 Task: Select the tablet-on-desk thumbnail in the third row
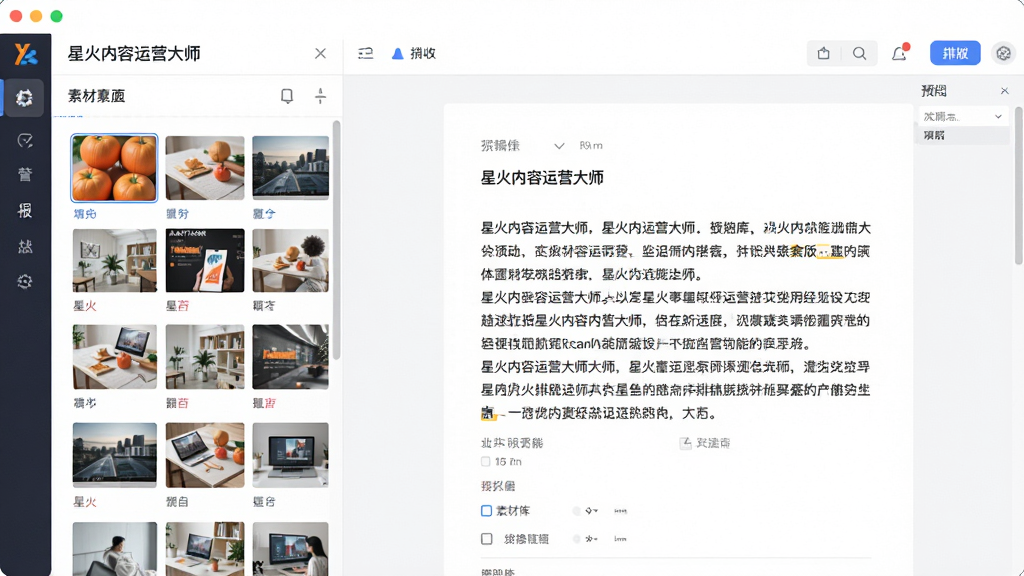tap(114, 357)
